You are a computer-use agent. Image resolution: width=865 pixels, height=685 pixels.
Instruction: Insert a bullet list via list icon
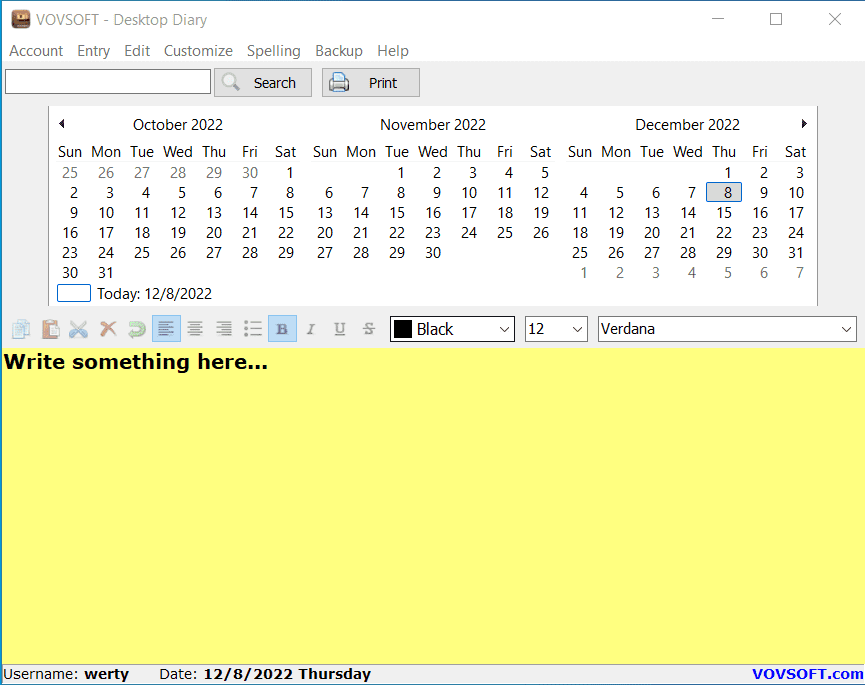coord(253,329)
